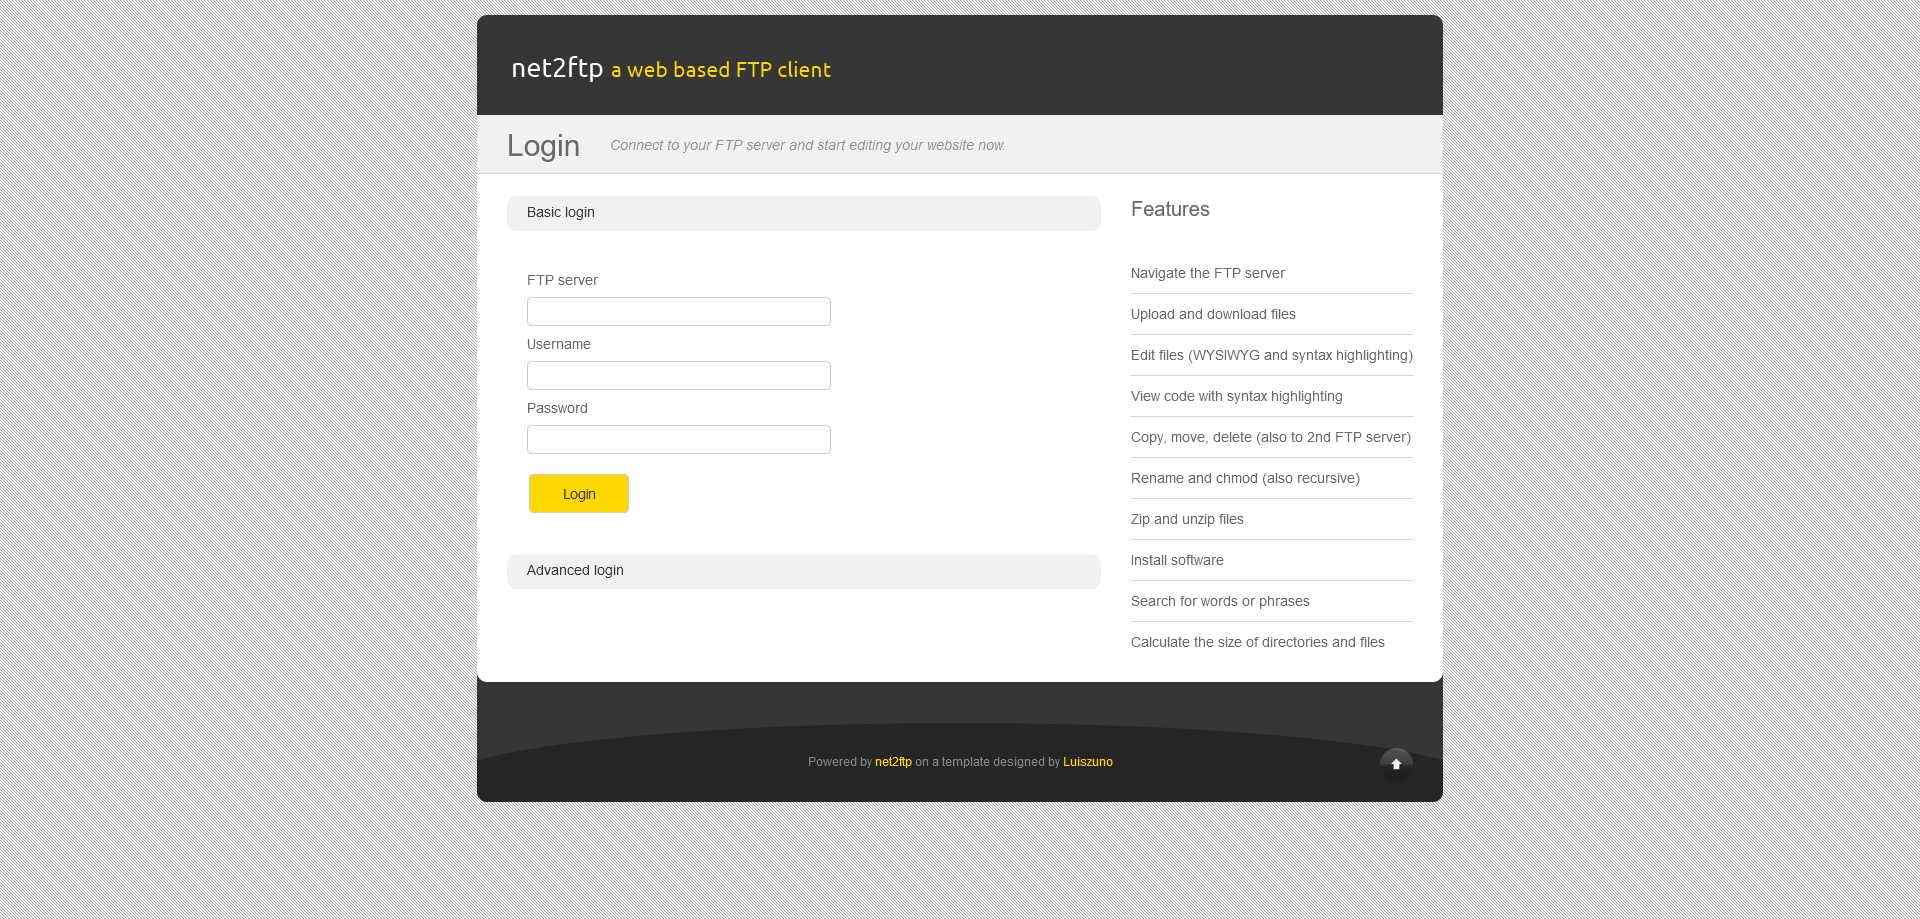Click the scroll-to-top arrow icon in footer
Image resolution: width=1920 pixels, height=919 pixels.
pos(1396,764)
